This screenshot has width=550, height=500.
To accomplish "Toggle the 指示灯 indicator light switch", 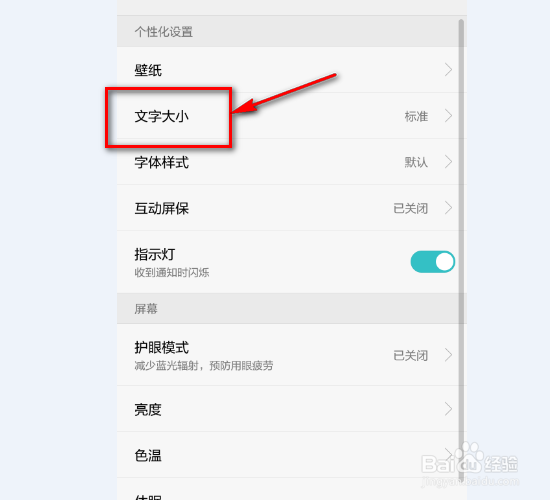I will tap(433, 262).
